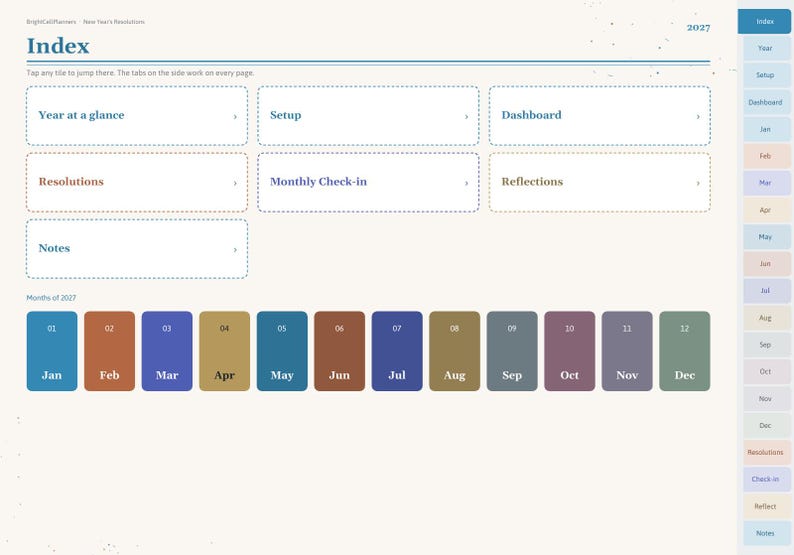Go to the Reflect side tab
Image resolution: width=794 pixels, height=555 pixels.
point(767,506)
